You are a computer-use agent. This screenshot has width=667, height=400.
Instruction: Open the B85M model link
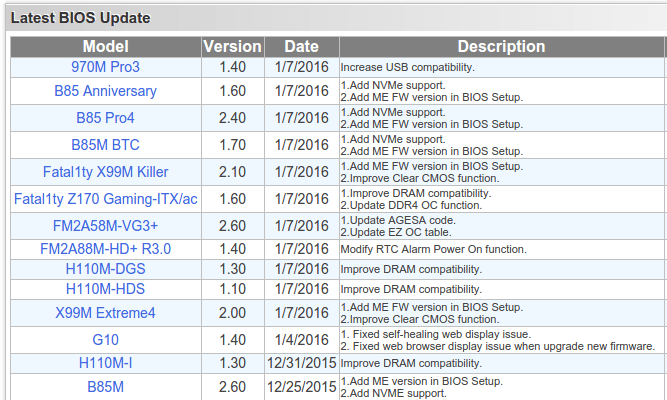click(x=105, y=387)
